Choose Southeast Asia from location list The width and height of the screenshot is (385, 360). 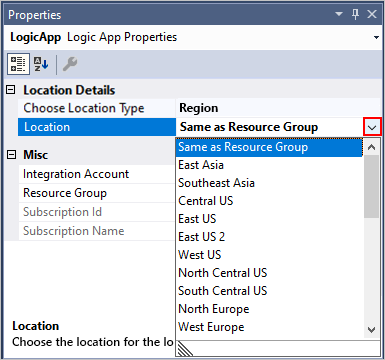pos(269,183)
